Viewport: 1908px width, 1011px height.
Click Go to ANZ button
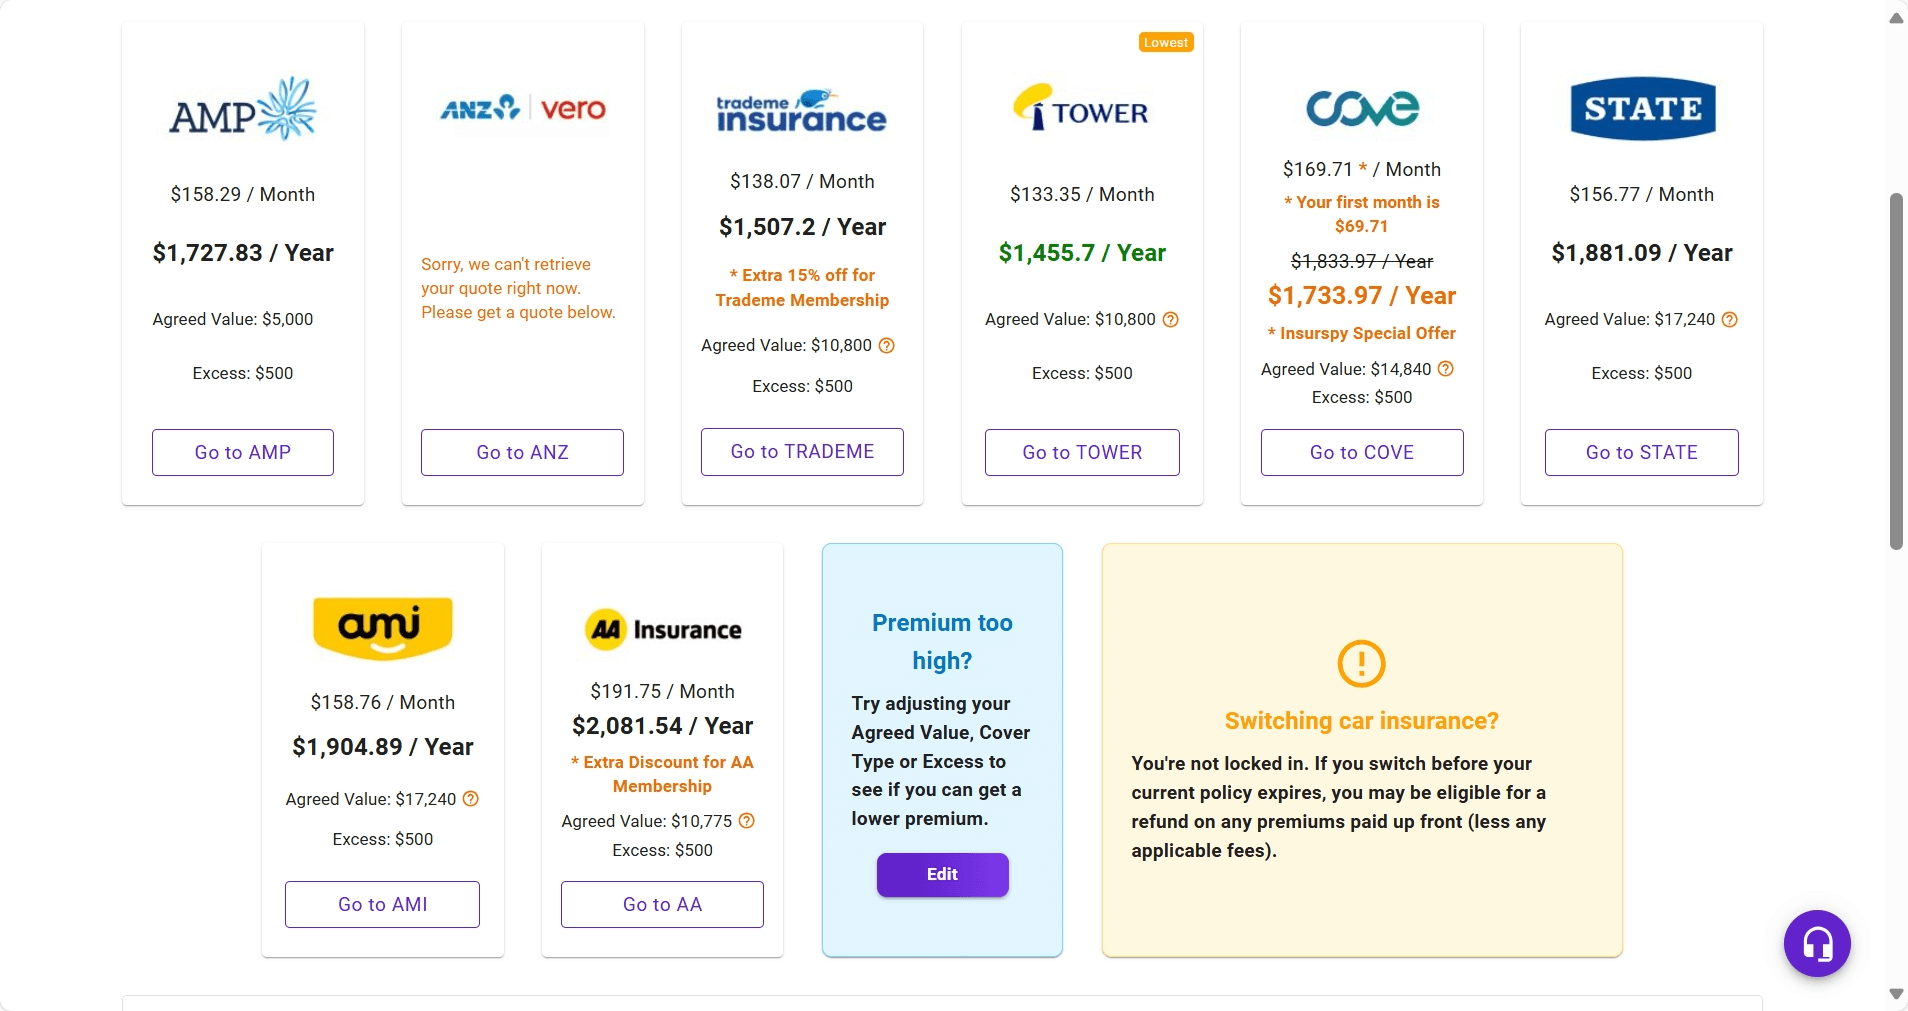(x=522, y=453)
